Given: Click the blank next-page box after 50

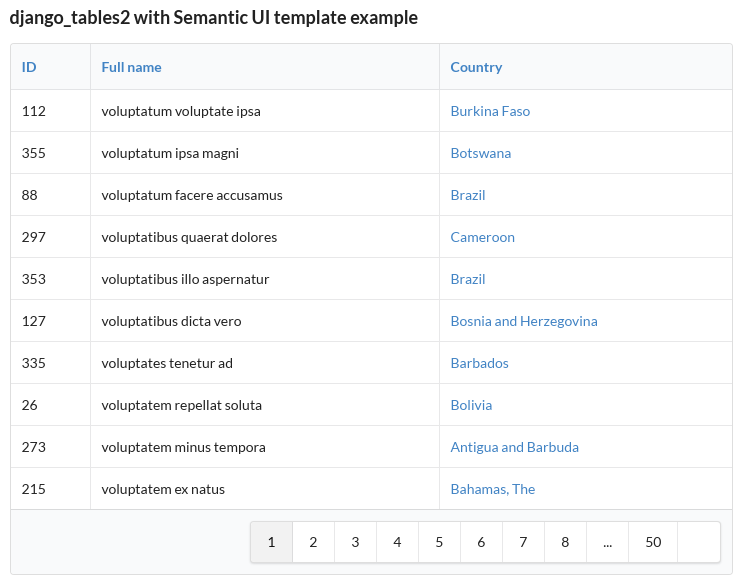Looking at the screenshot, I should pyautogui.click(x=699, y=542).
